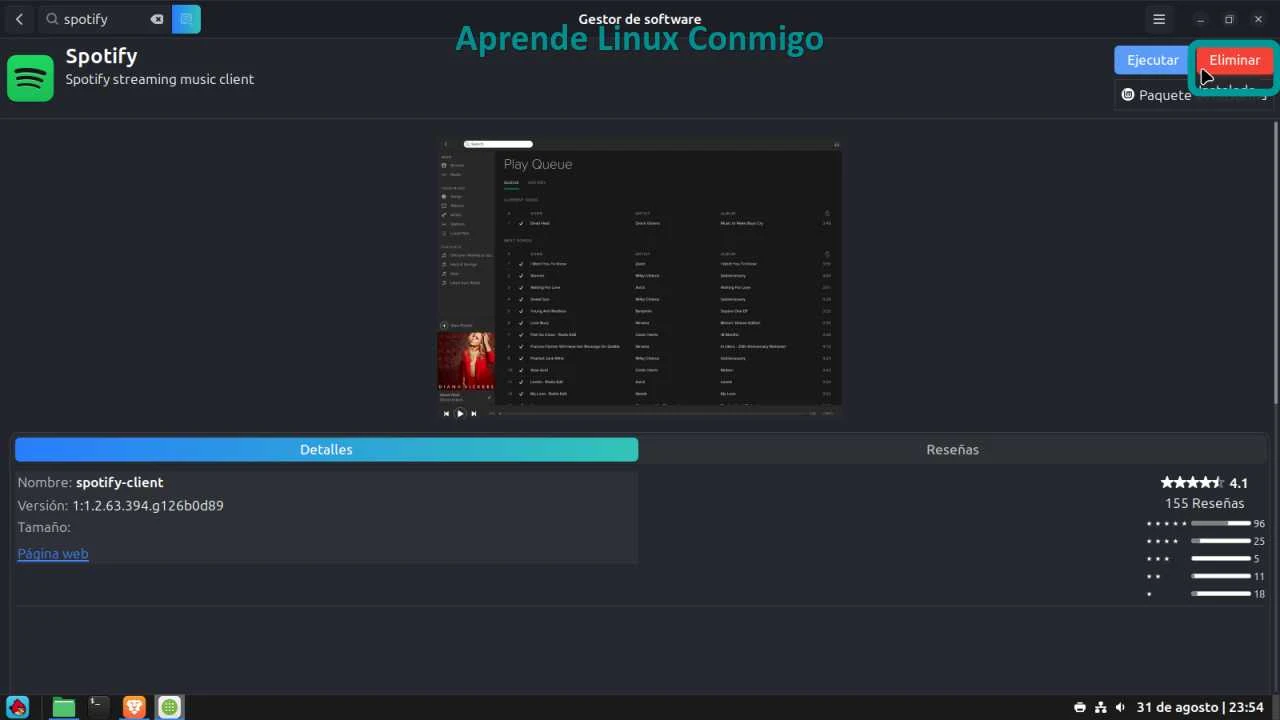Open the Página web link
1280x720 pixels.
[53, 553]
